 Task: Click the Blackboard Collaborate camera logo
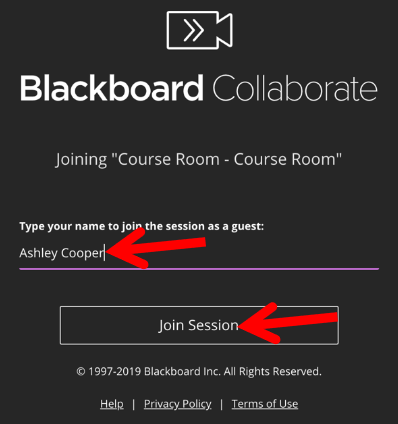(199, 30)
